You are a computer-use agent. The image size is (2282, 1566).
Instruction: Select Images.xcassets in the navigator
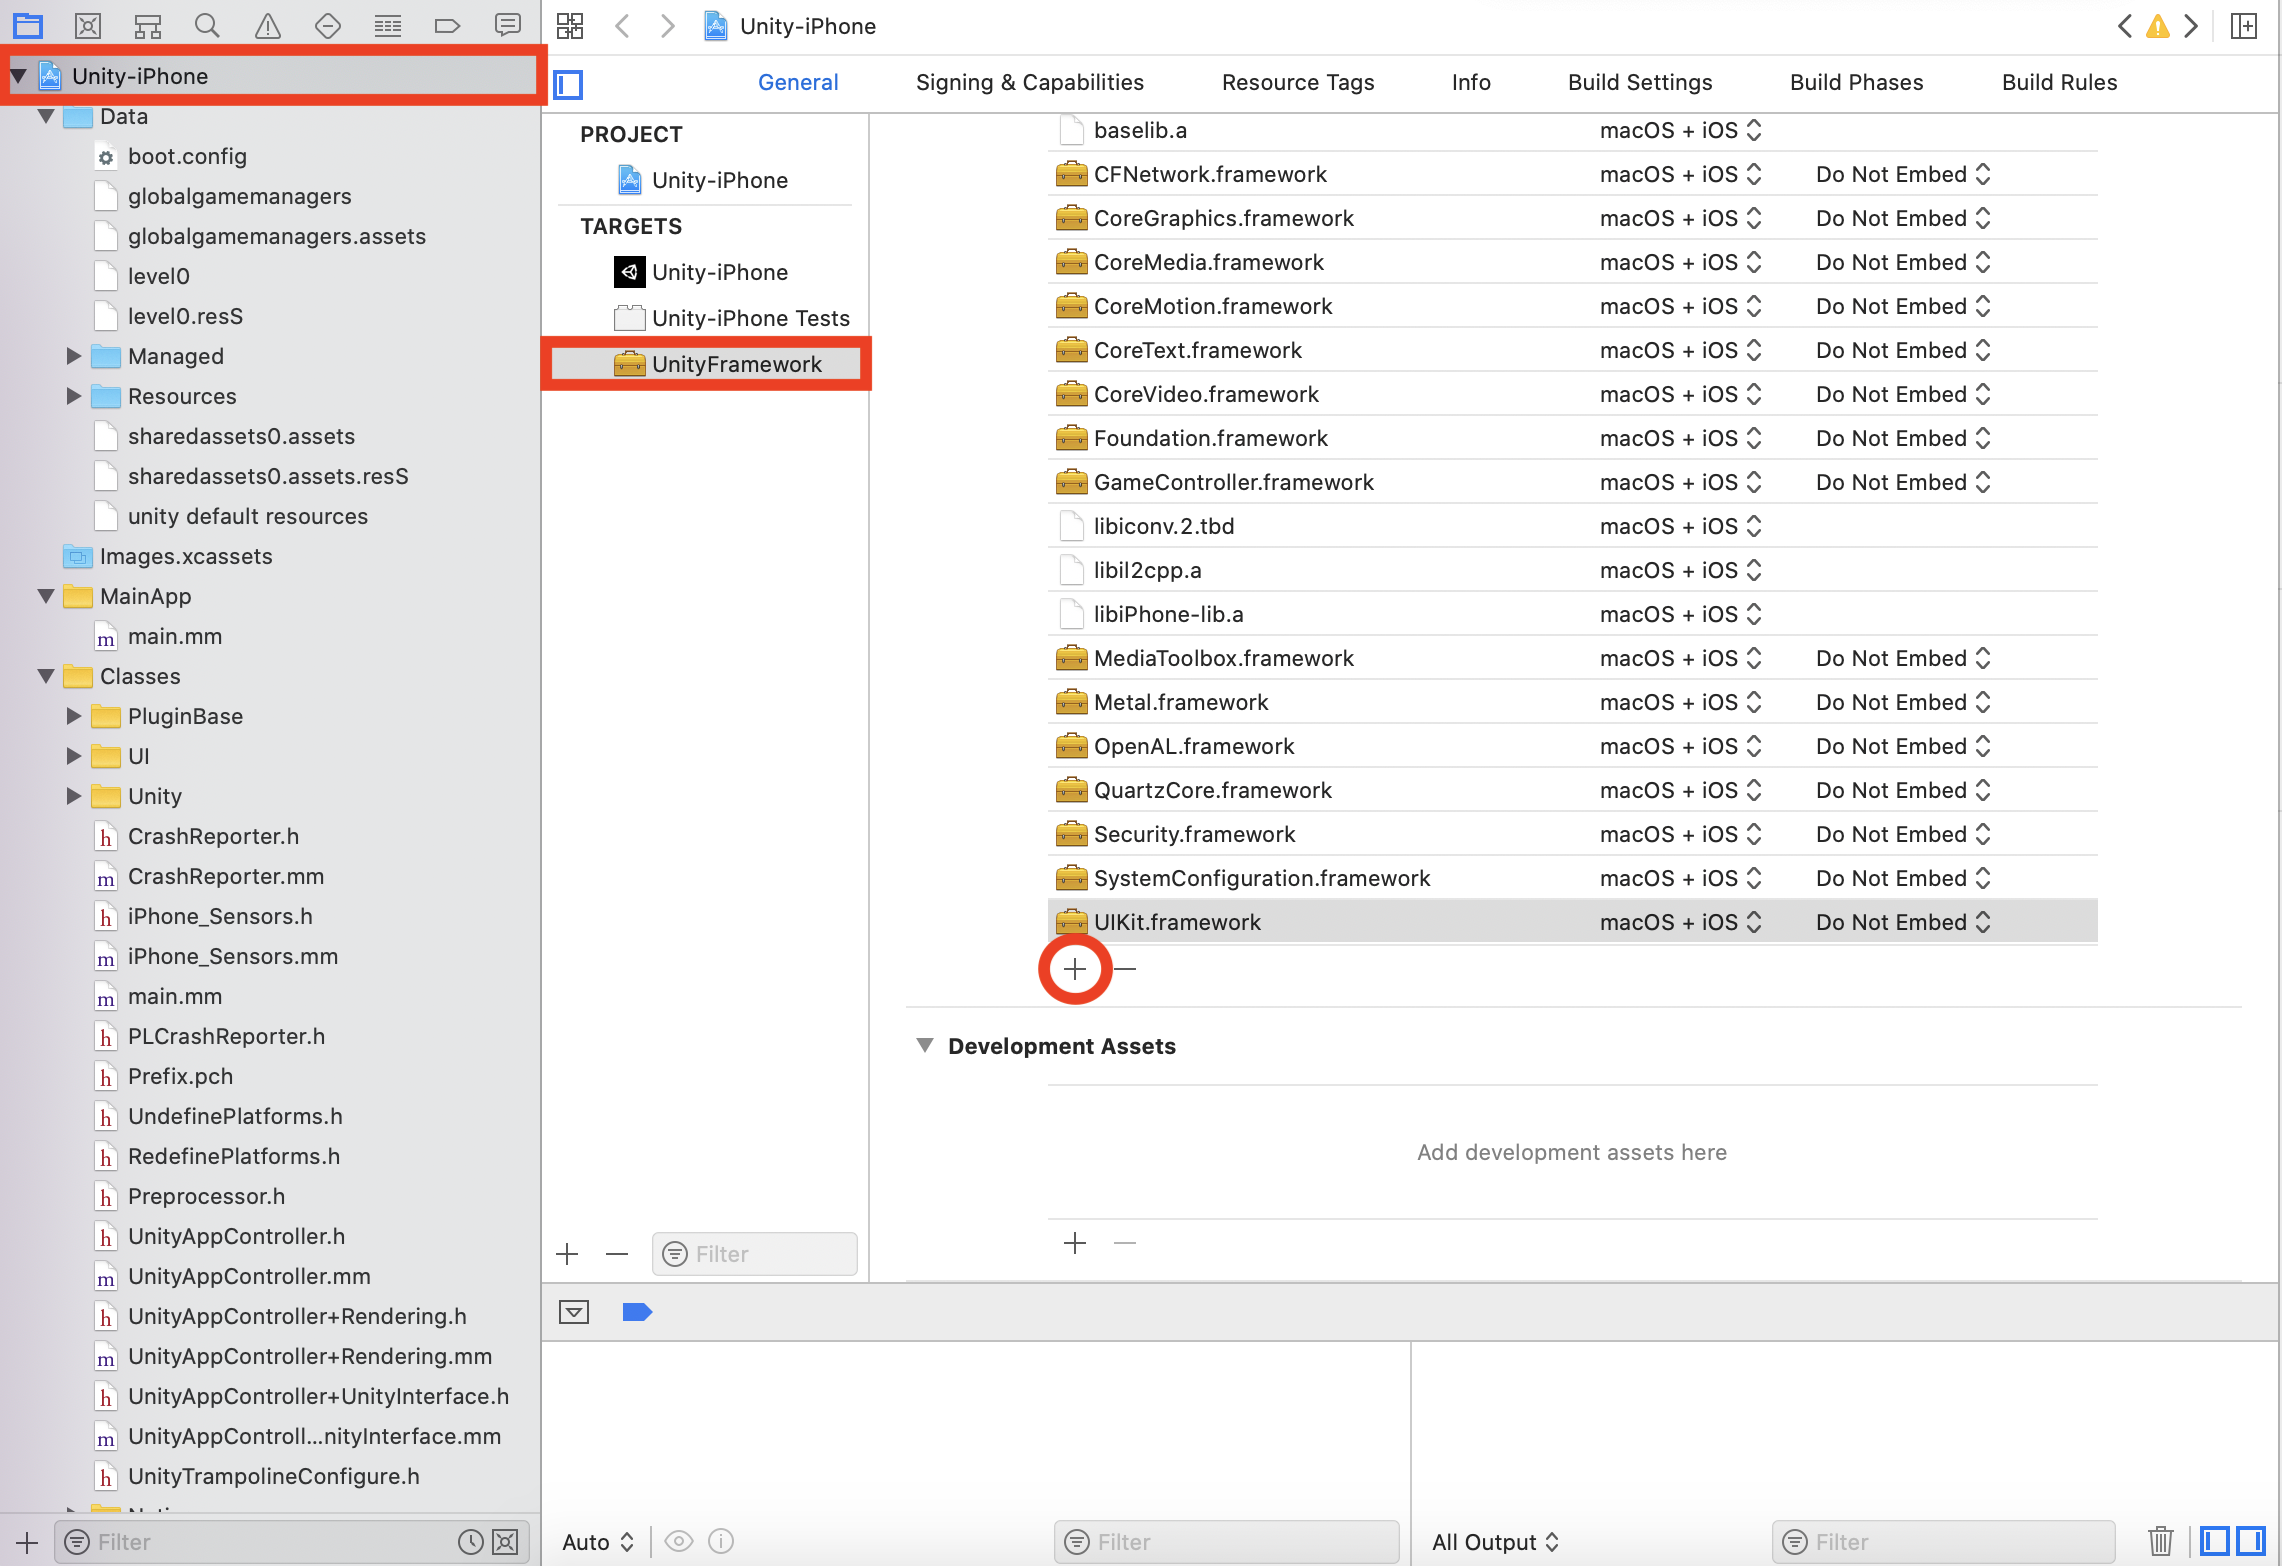(185, 556)
